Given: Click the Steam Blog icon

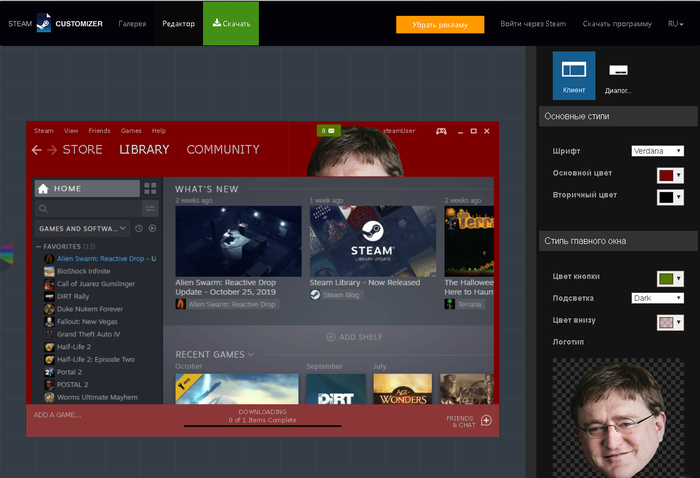Looking at the screenshot, I should point(315,295).
